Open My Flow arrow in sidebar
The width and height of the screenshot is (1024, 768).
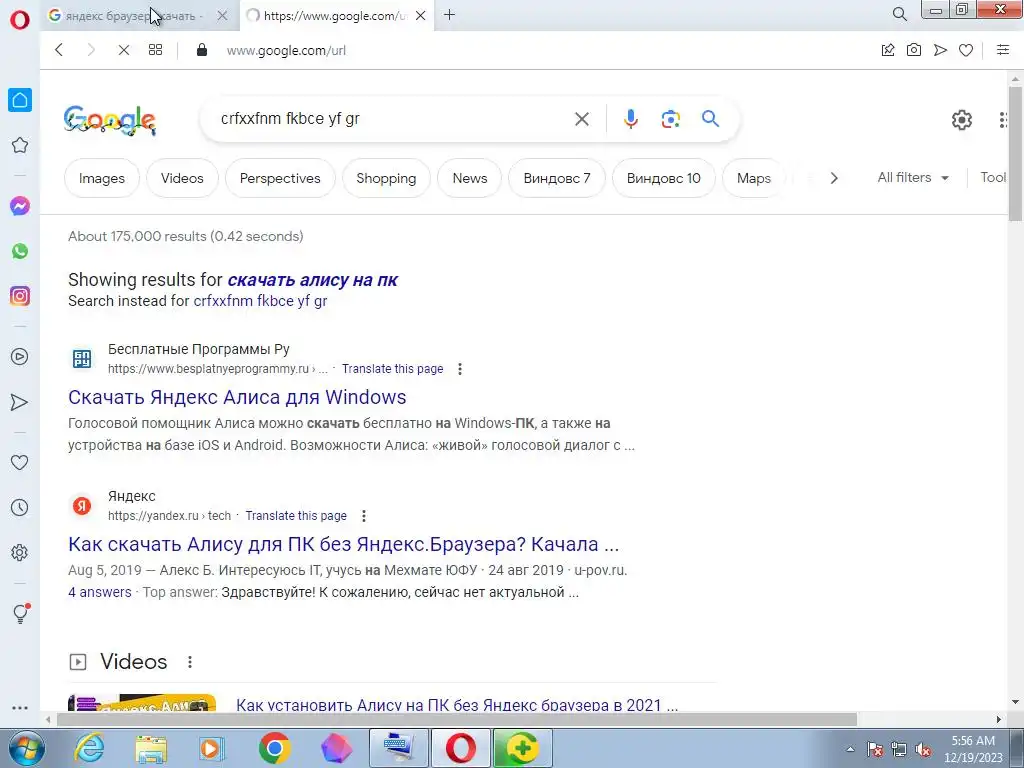coord(20,402)
